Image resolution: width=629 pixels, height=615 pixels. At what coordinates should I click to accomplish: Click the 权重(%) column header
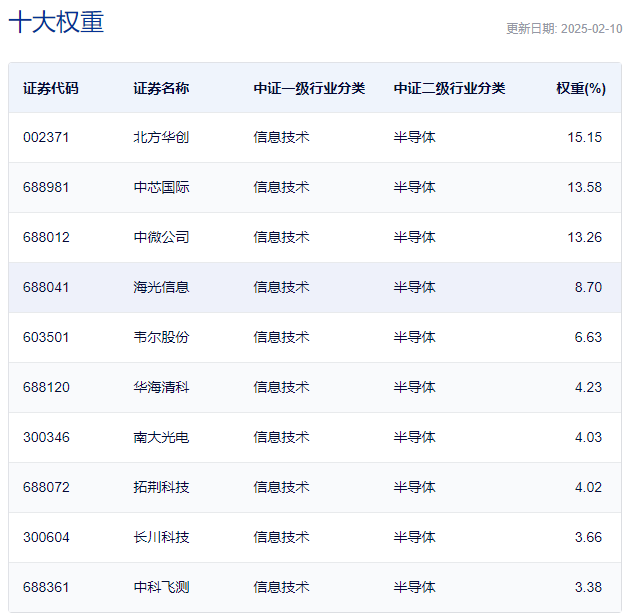coord(581,88)
